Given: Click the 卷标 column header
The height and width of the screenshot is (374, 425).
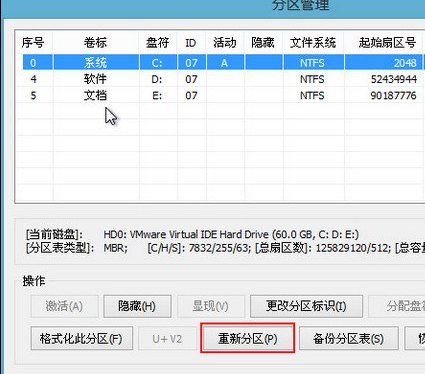Looking at the screenshot, I should tap(95, 43).
